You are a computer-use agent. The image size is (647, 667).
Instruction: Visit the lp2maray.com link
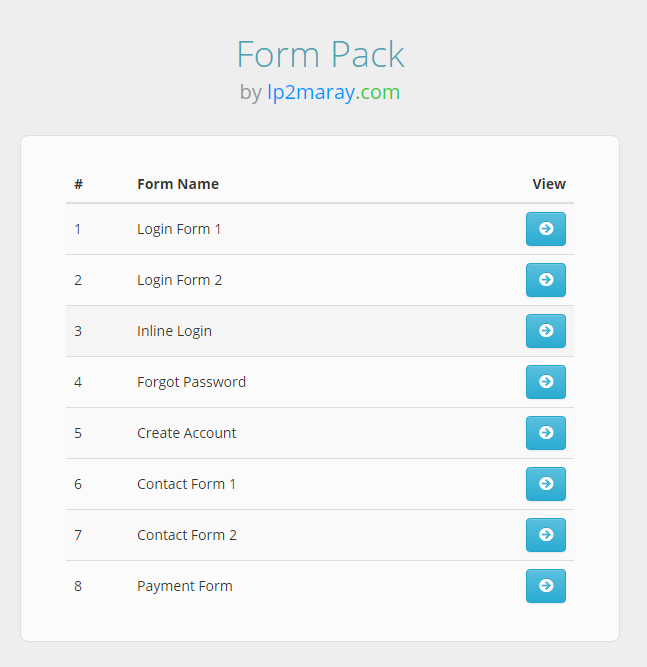(333, 92)
